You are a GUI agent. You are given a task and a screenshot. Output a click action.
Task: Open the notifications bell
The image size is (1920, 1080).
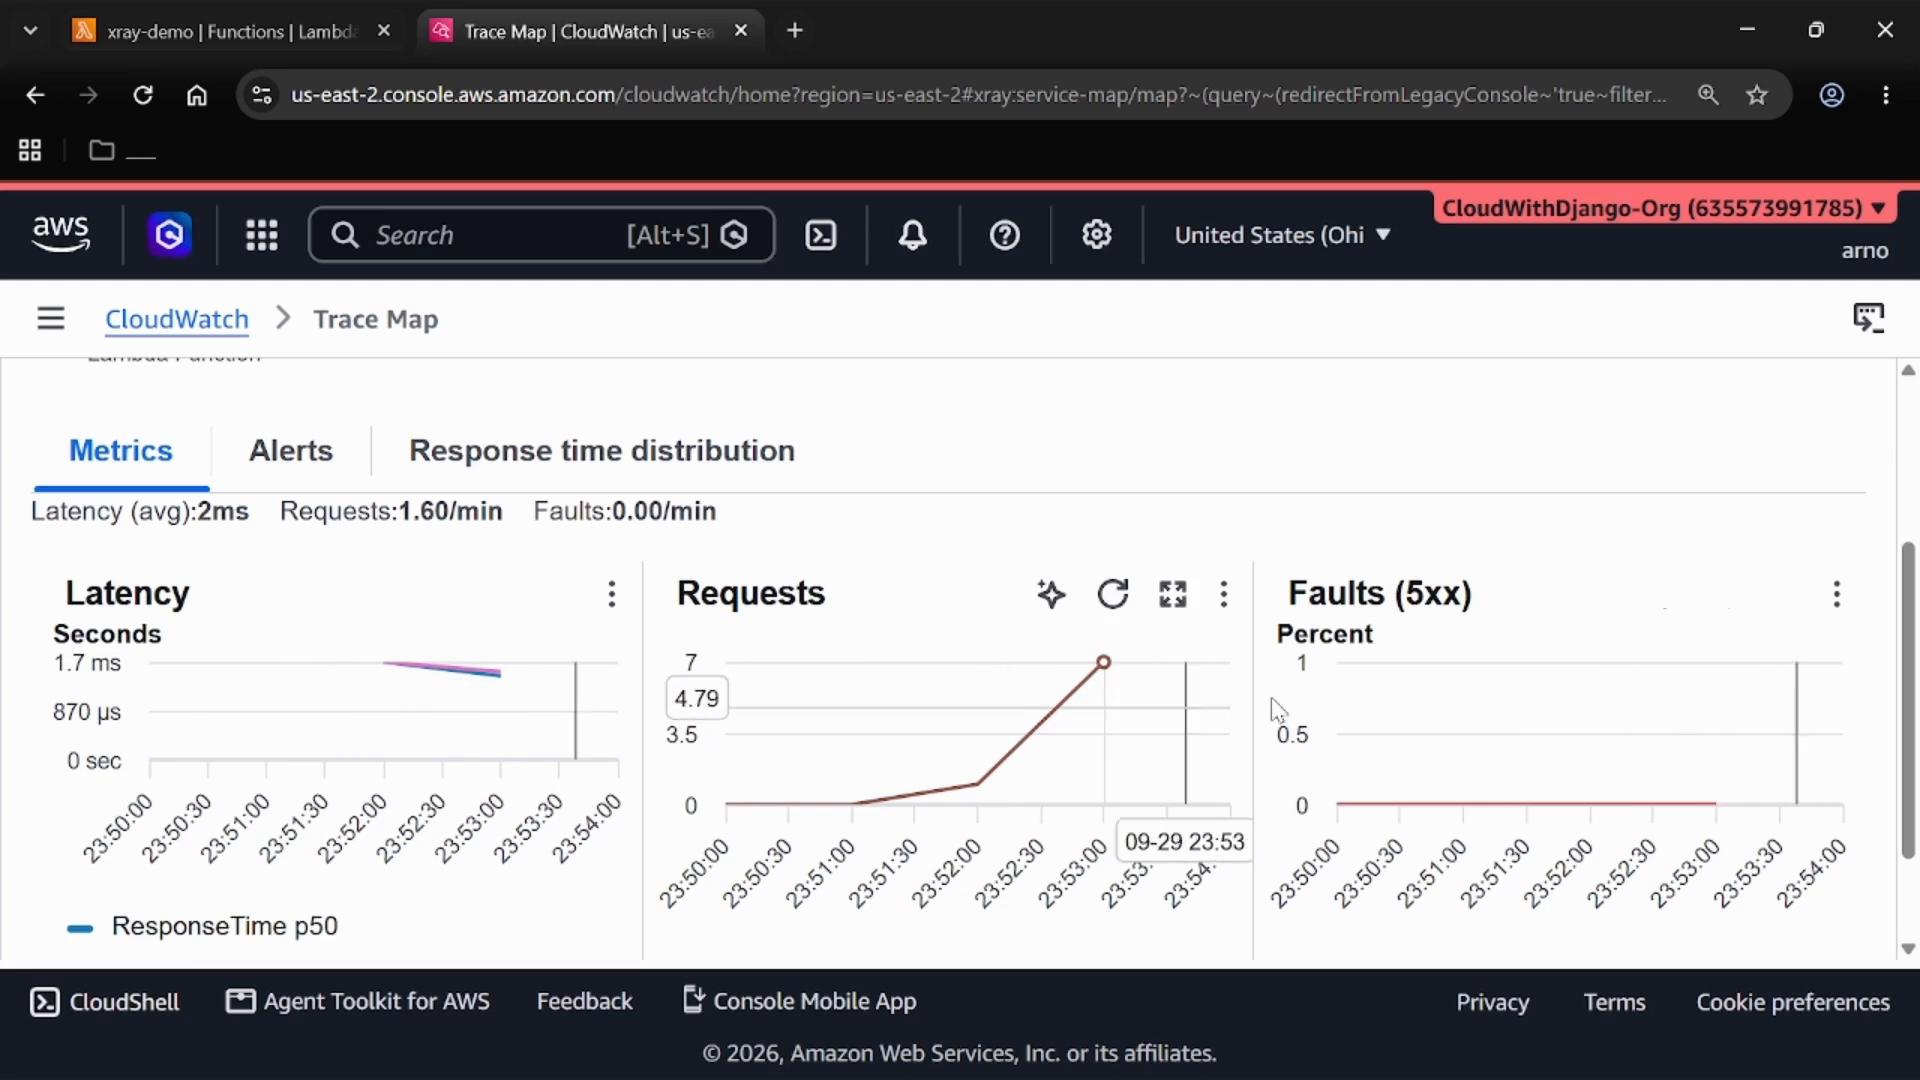pos(912,235)
